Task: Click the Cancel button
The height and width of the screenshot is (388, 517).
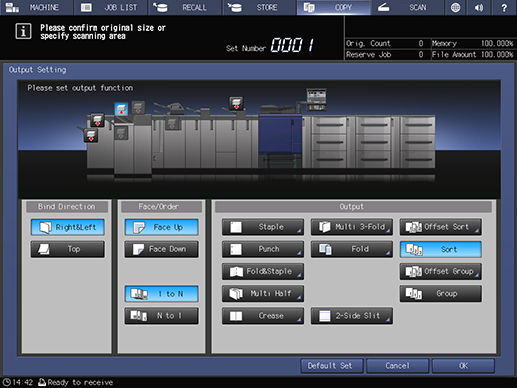Action: [398, 366]
